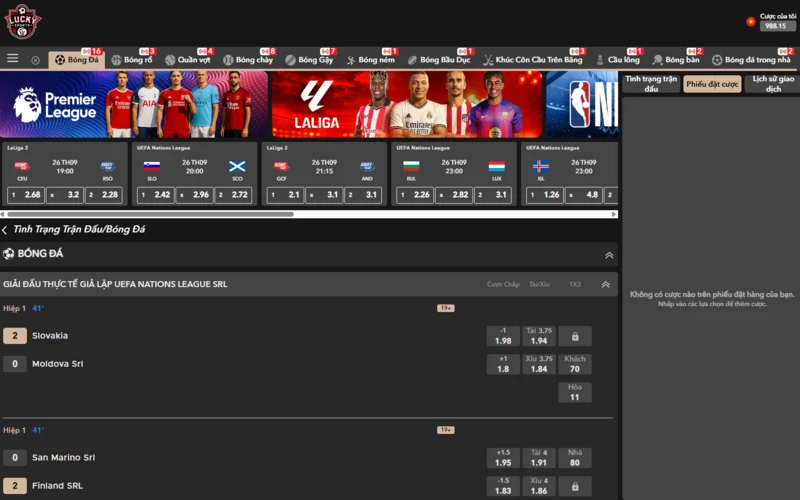Open the Lucky Sports logo home
The width and height of the screenshot is (800, 500).
click(22, 21)
